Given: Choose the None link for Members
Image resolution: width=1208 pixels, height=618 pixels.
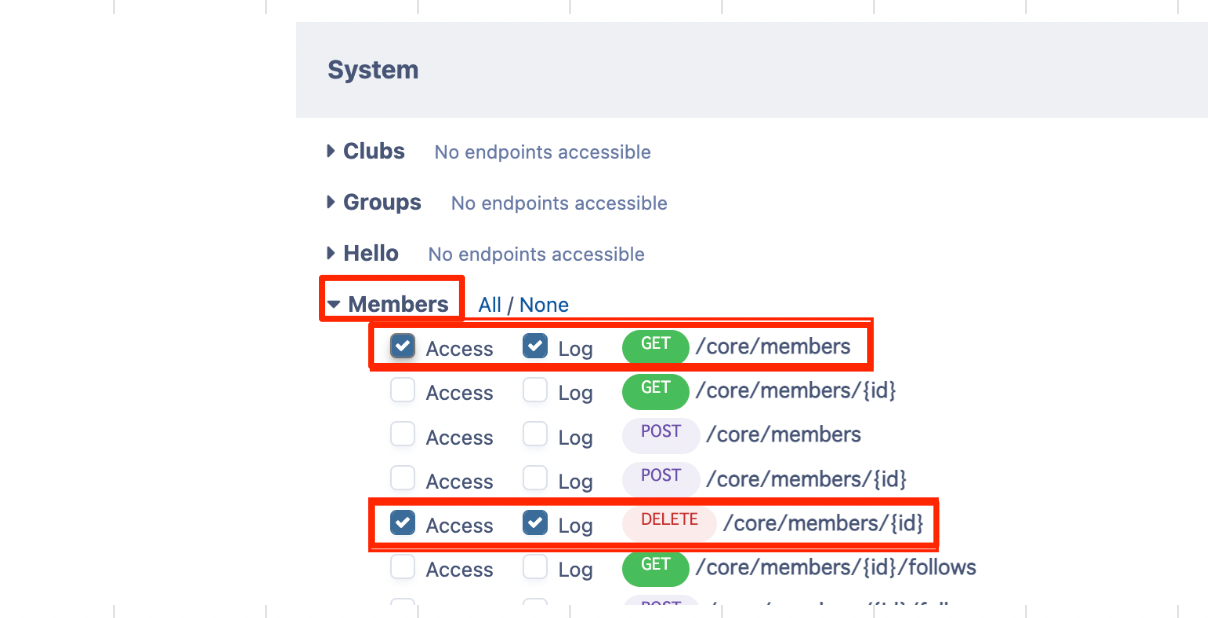Looking at the screenshot, I should pyautogui.click(x=544, y=305).
